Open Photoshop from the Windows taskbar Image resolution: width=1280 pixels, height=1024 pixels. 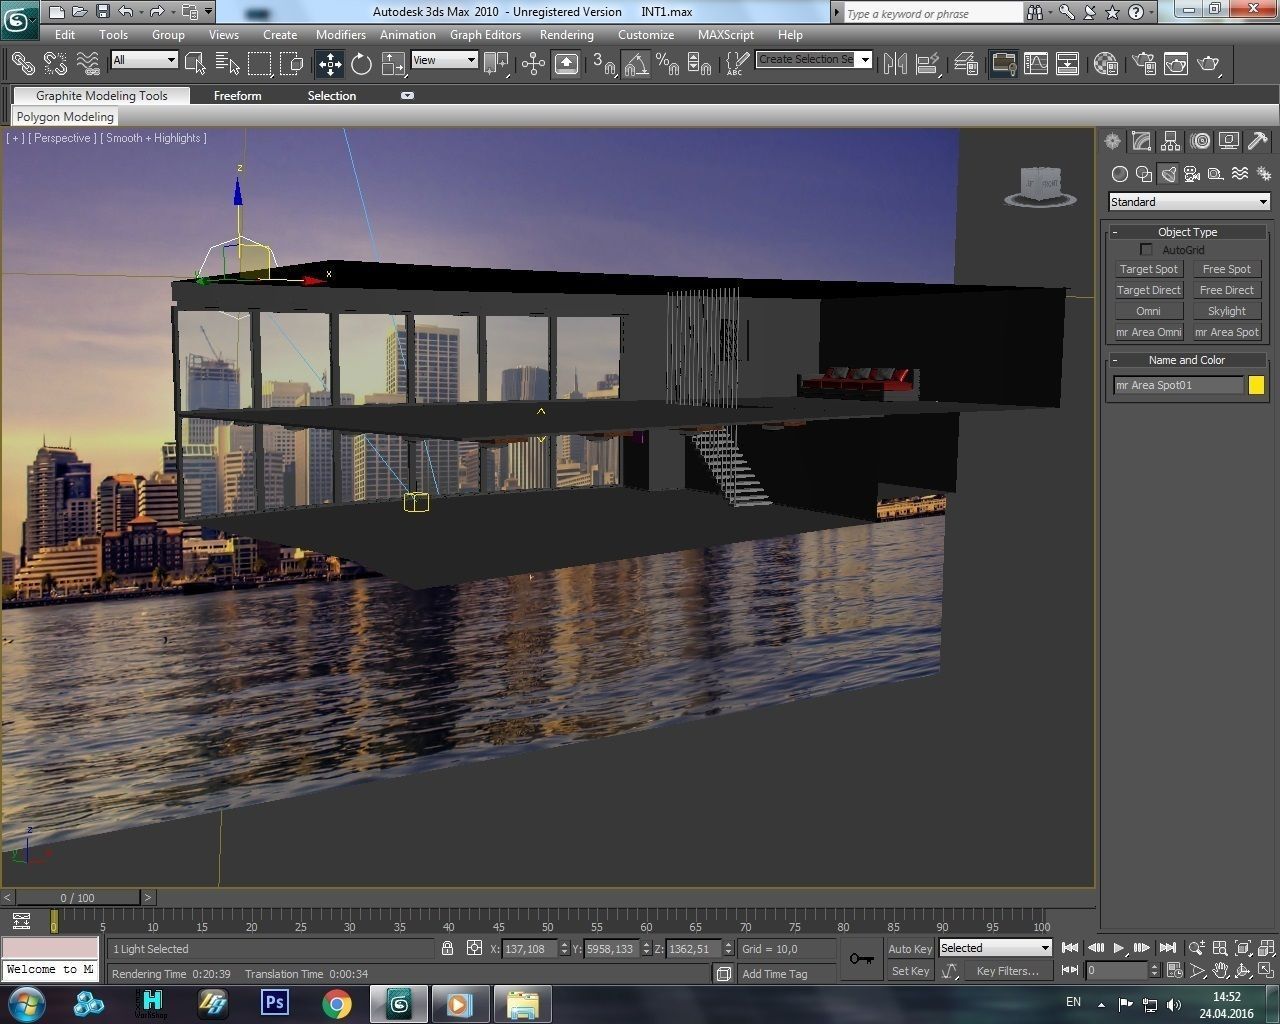(275, 1002)
